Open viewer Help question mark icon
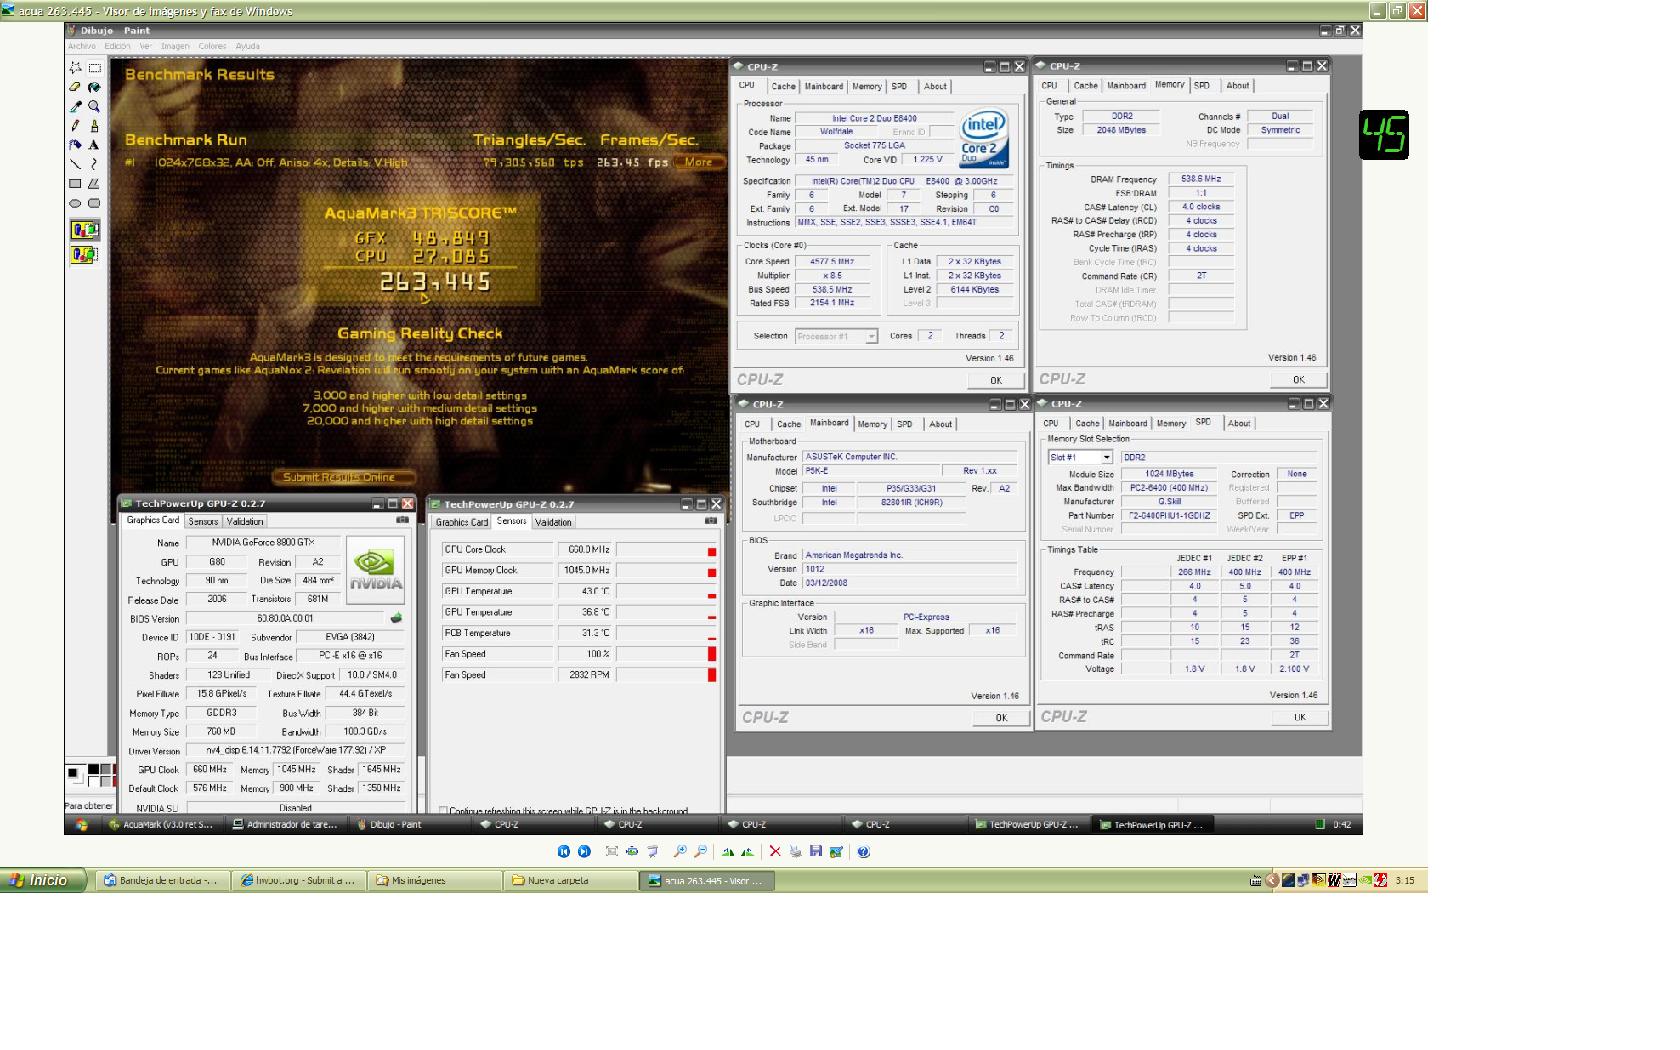 [863, 851]
